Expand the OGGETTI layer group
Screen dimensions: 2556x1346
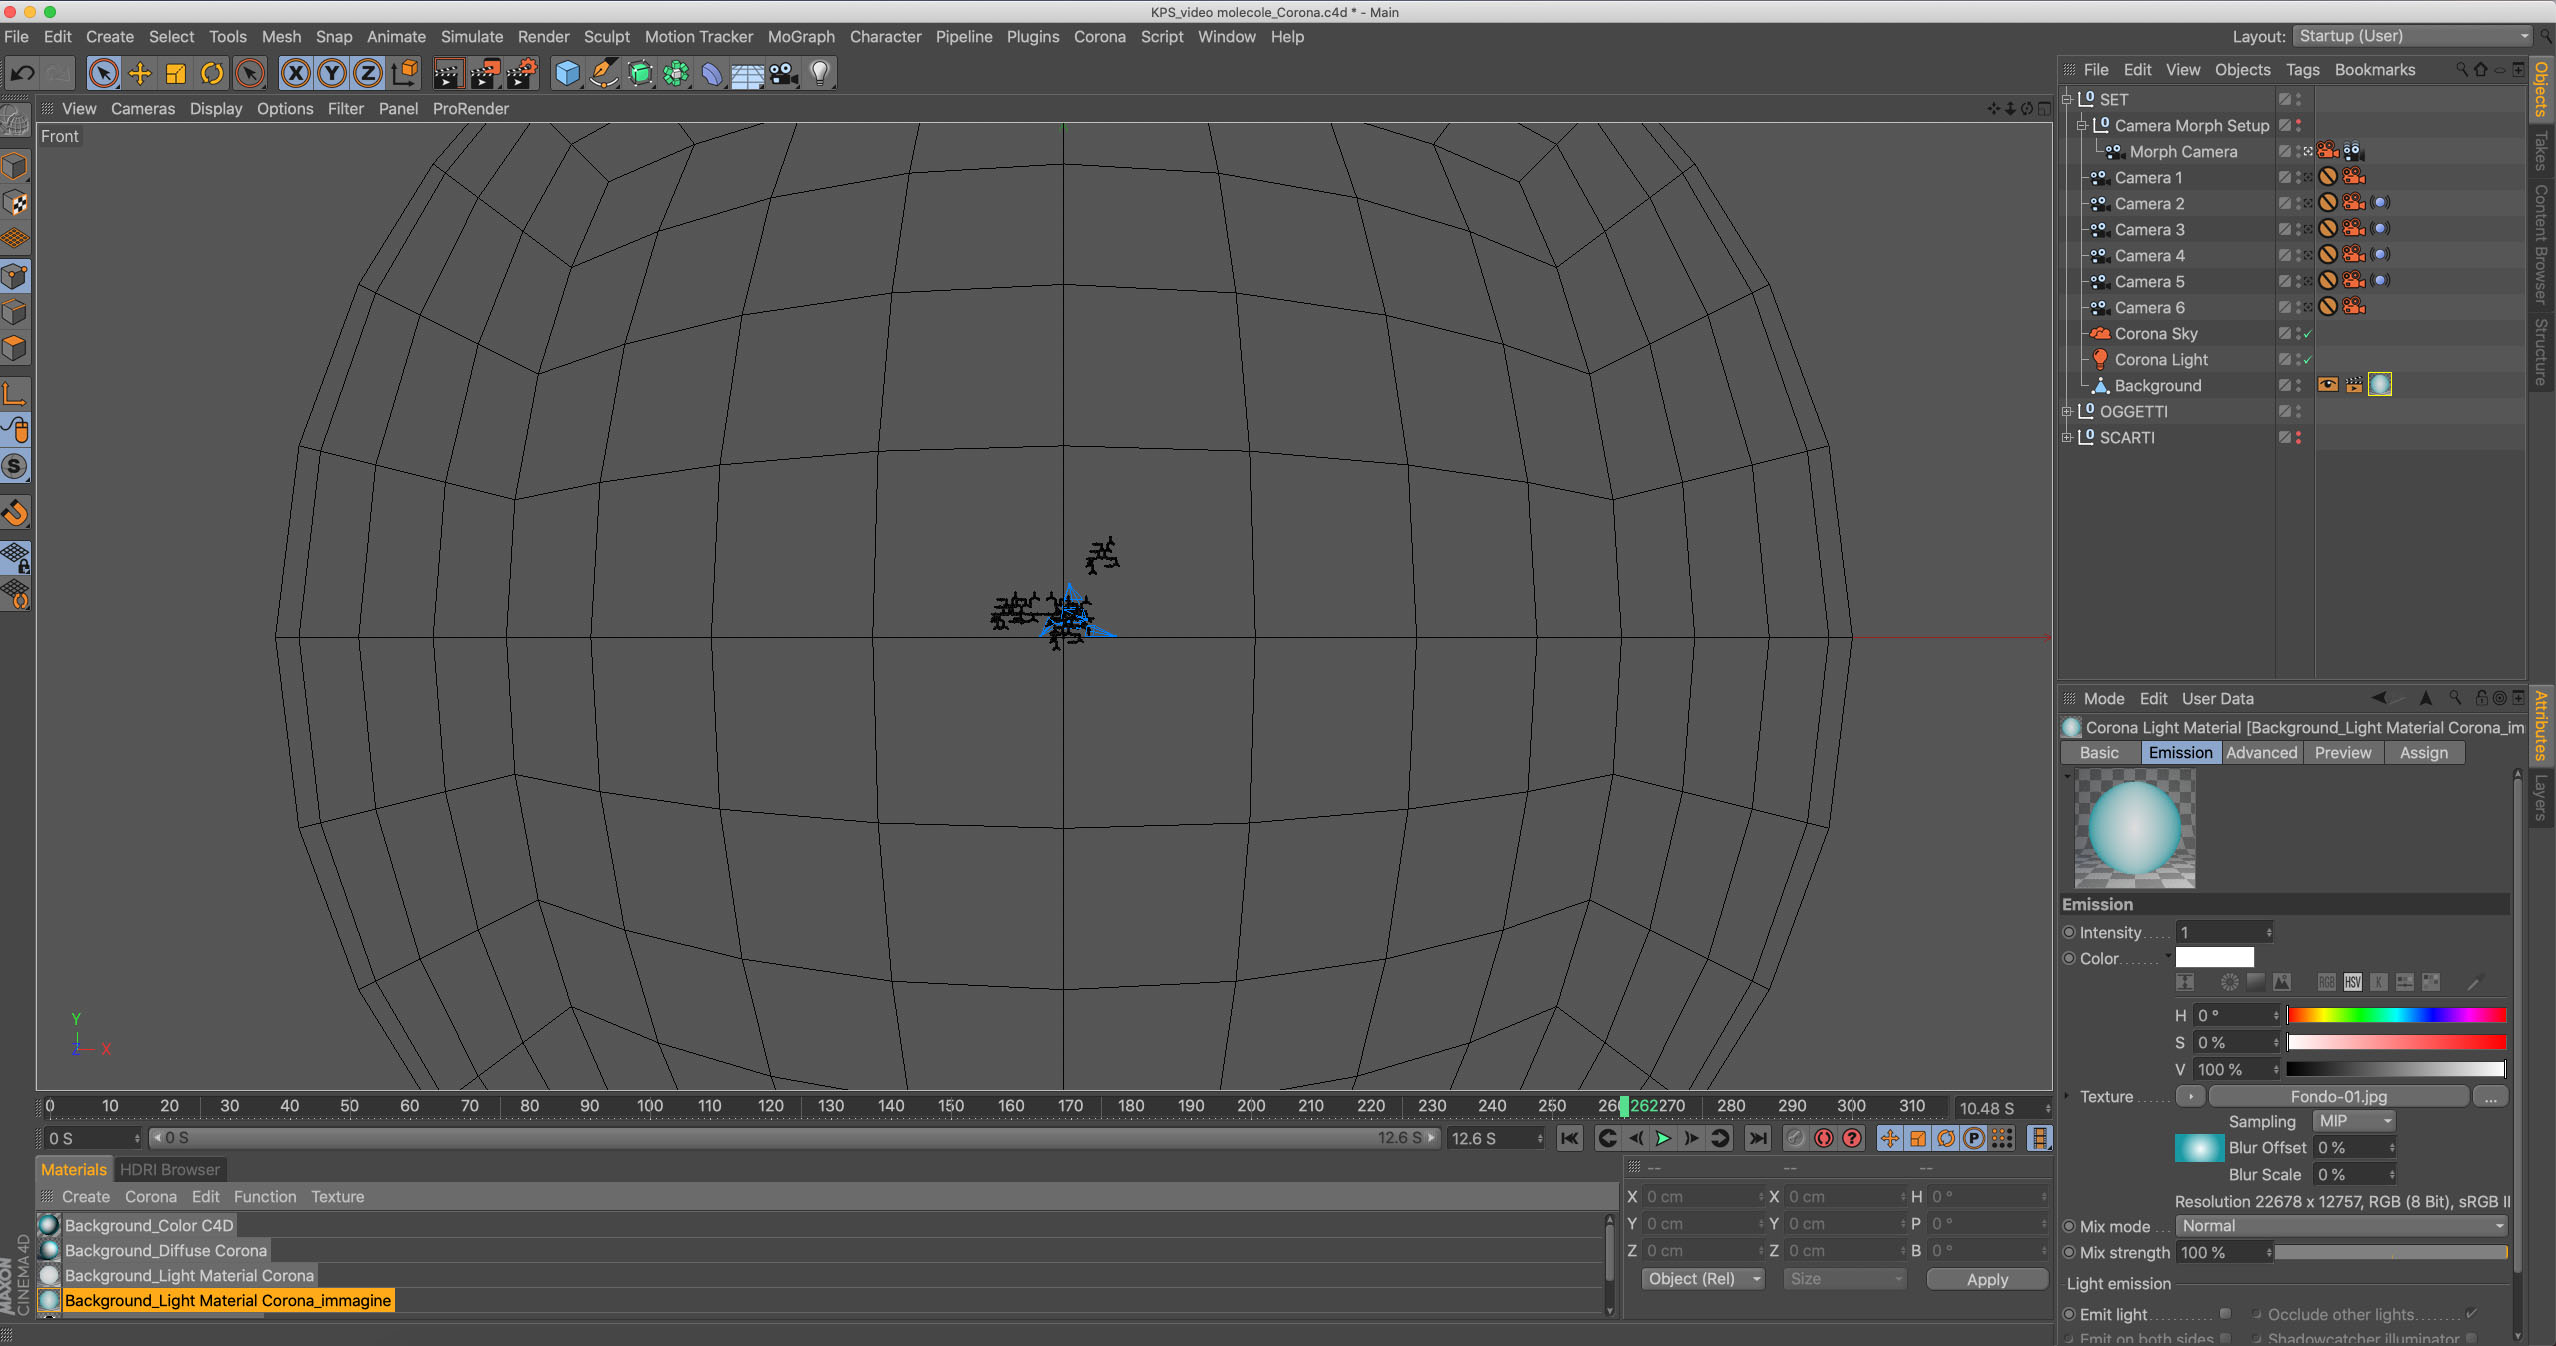click(x=2067, y=412)
